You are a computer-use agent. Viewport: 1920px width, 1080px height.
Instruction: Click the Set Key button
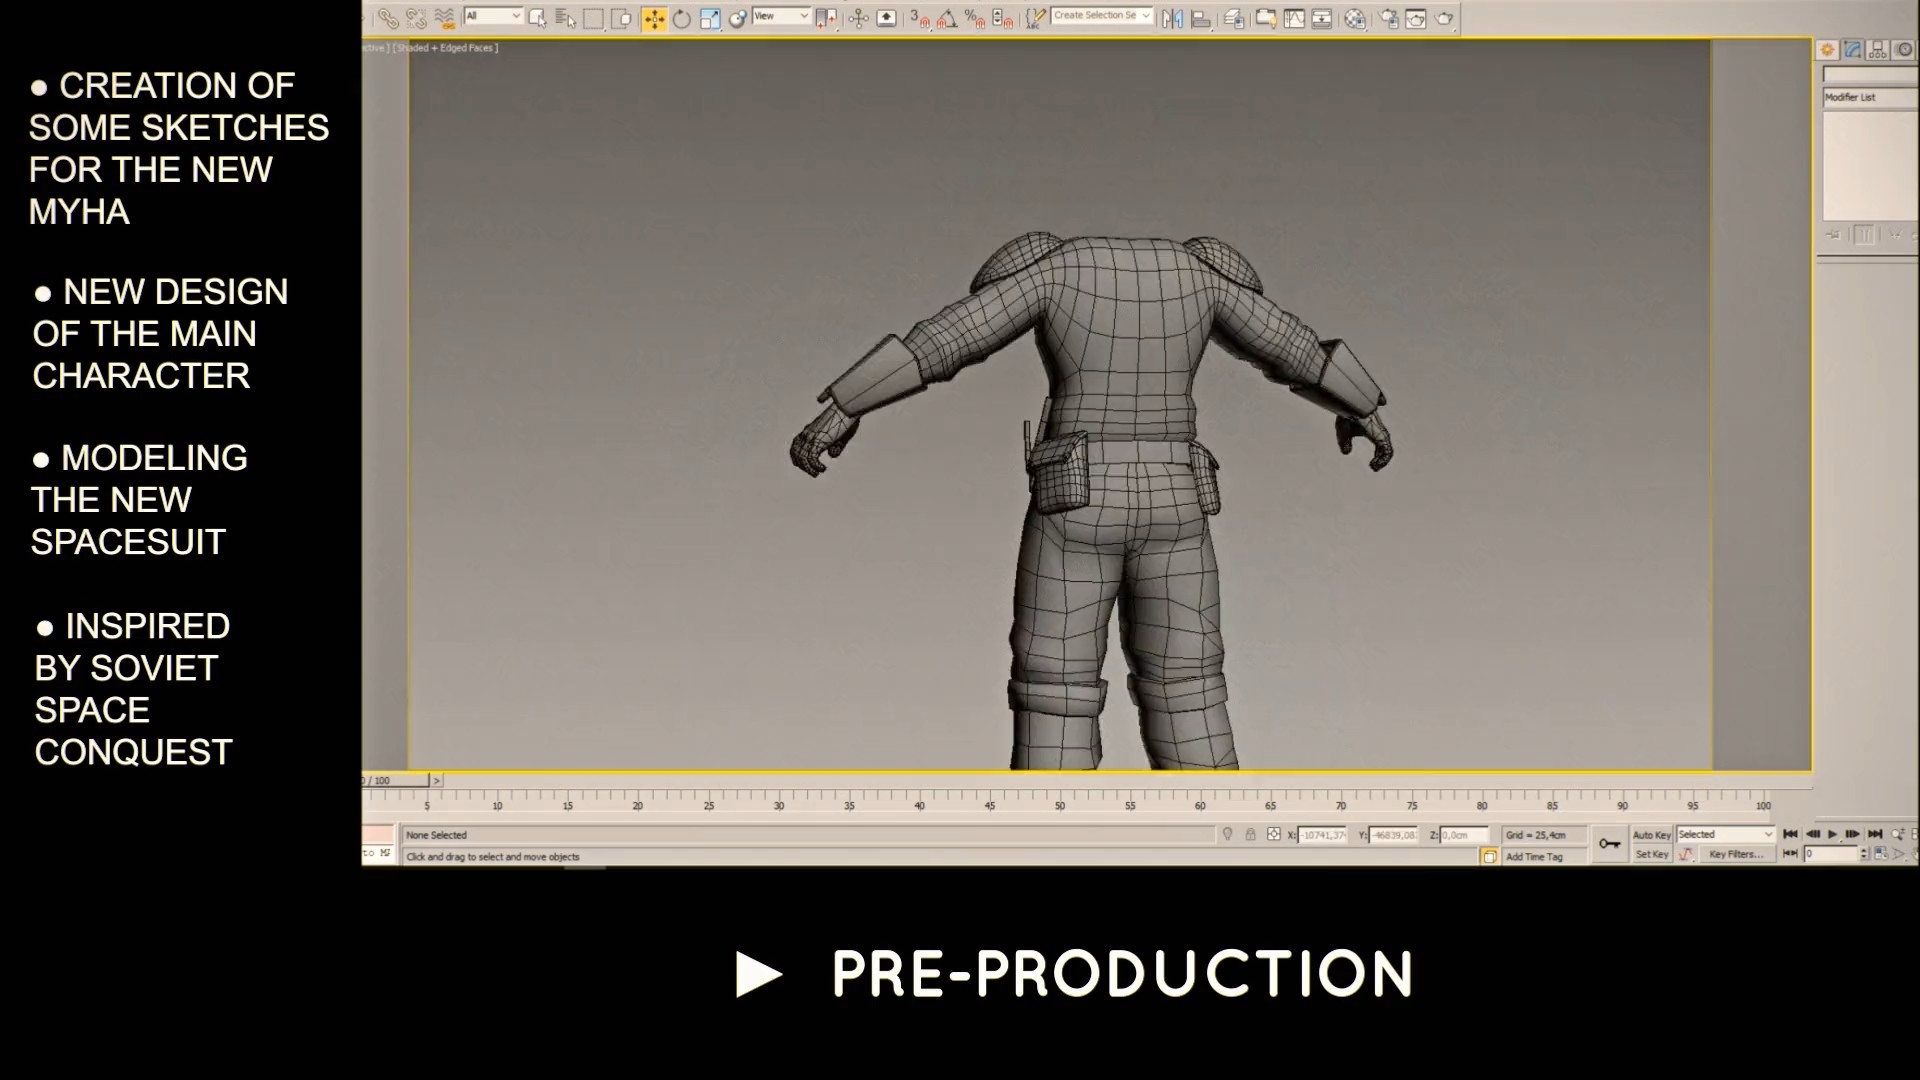click(1652, 854)
